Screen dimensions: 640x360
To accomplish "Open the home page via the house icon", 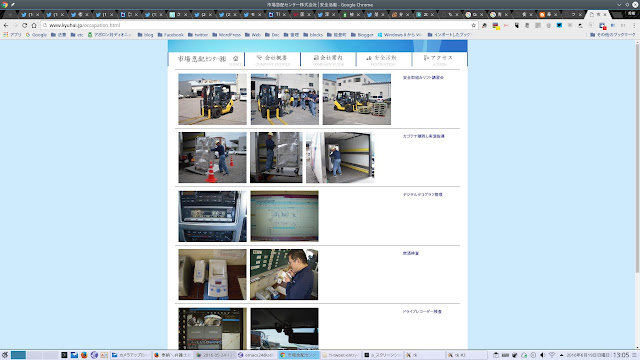I will pos(34,25).
